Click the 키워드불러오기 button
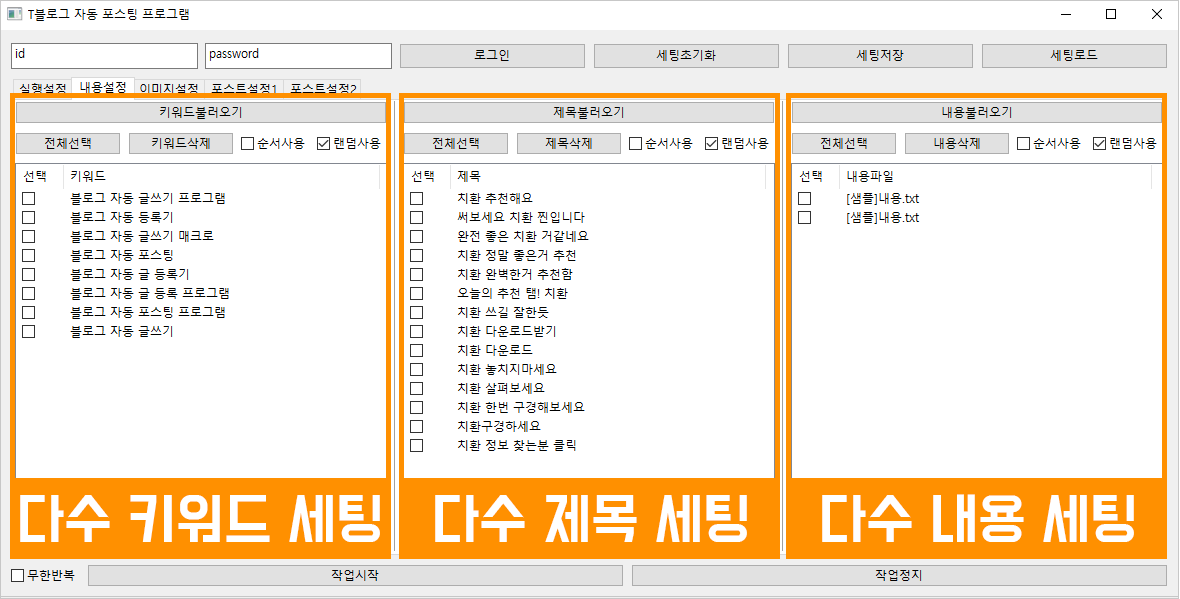 click(x=201, y=112)
